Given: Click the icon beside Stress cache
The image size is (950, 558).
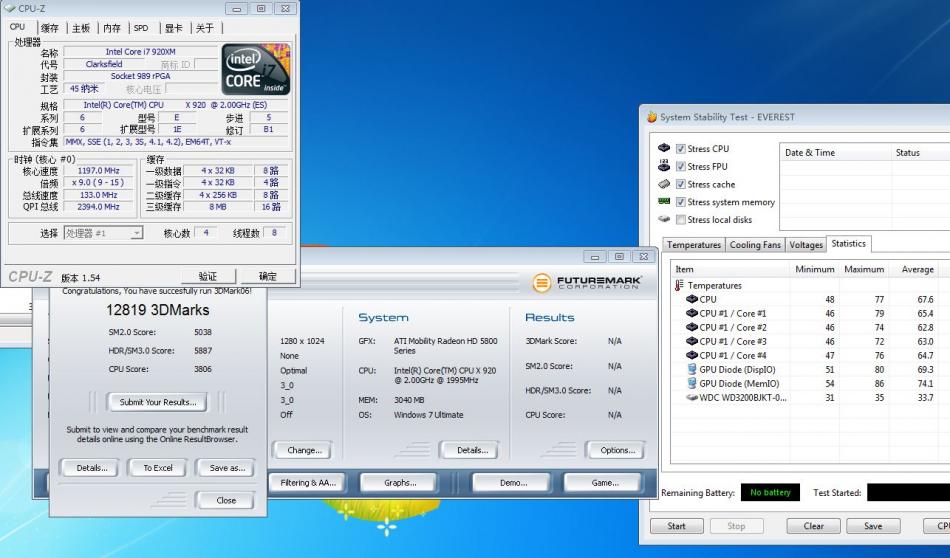Looking at the screenshot, I should tap(664, 184).
